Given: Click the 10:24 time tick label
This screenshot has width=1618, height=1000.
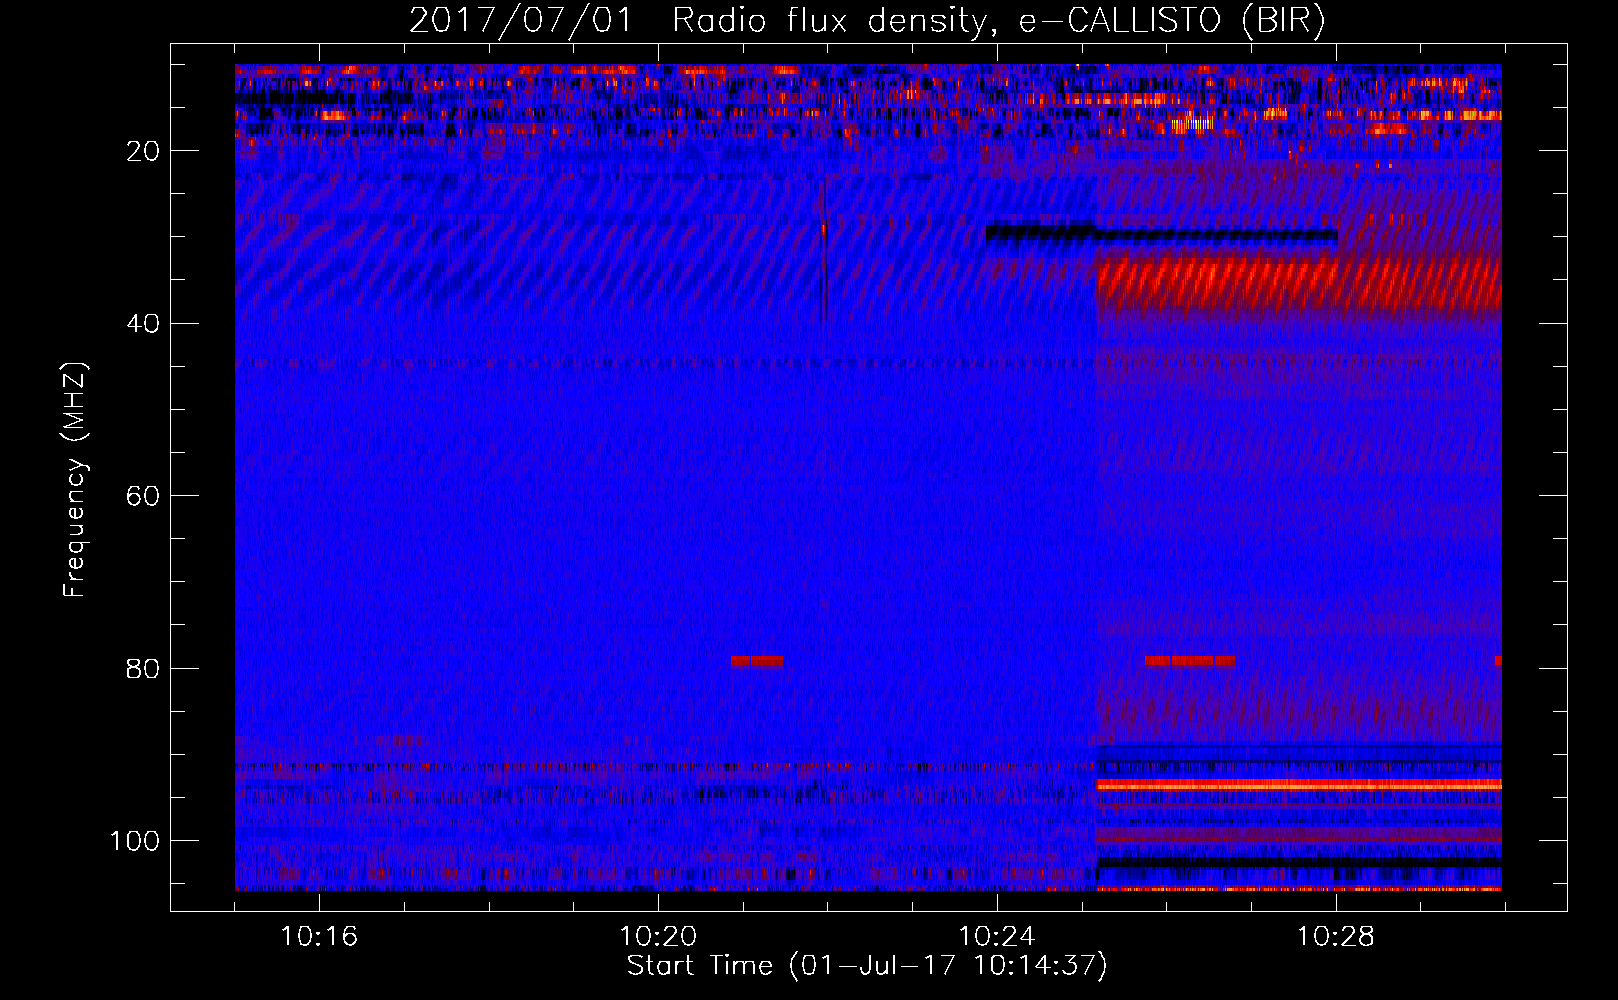Looking at the screenshot, I should pos(997,937).
